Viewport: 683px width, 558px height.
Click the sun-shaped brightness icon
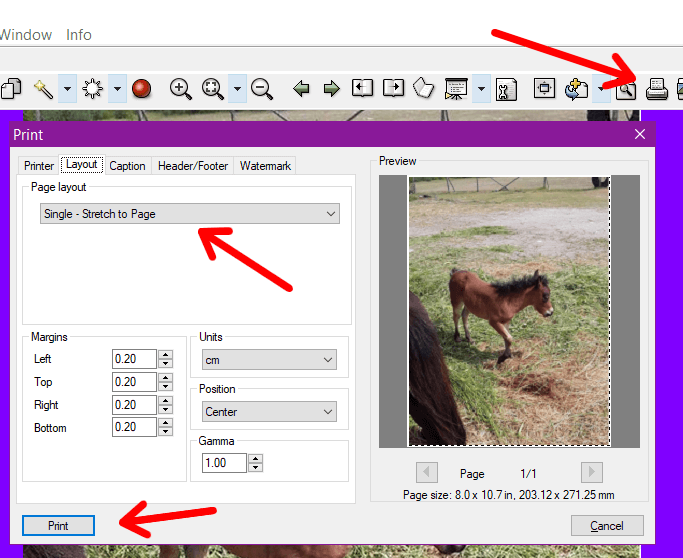coord(92,89)
